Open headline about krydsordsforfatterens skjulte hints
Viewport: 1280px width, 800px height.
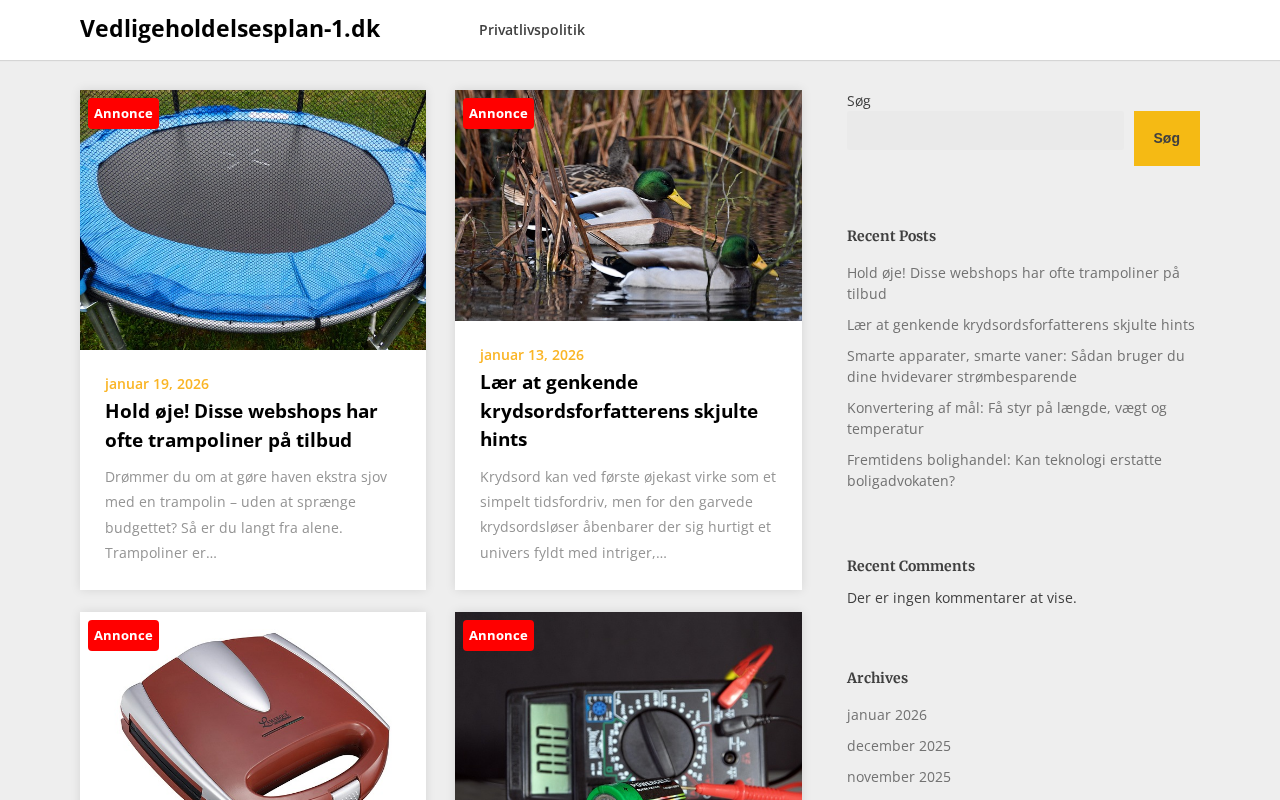[x=619, y=410]
